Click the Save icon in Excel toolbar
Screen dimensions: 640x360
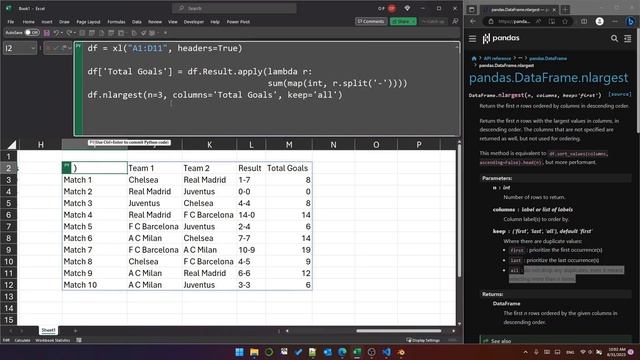tap(47, 33)
